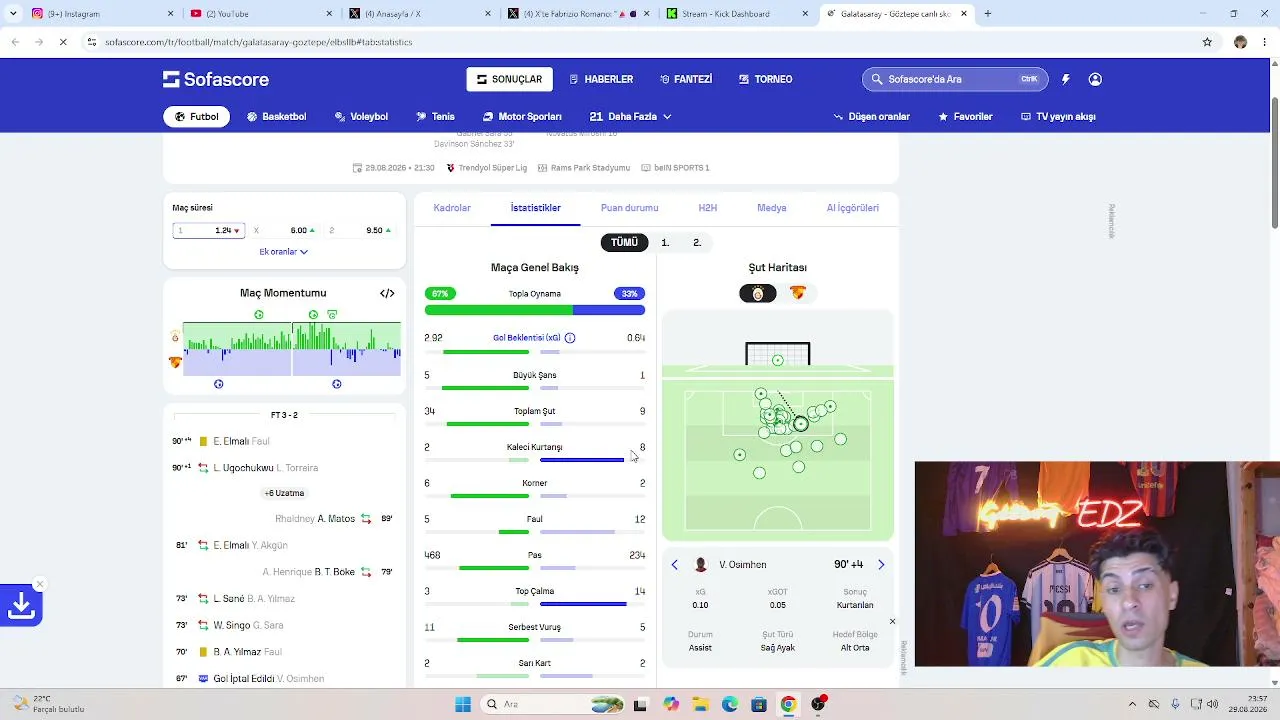Click the yellow card icon for E. Elmalı

click(x=203, y=441)
